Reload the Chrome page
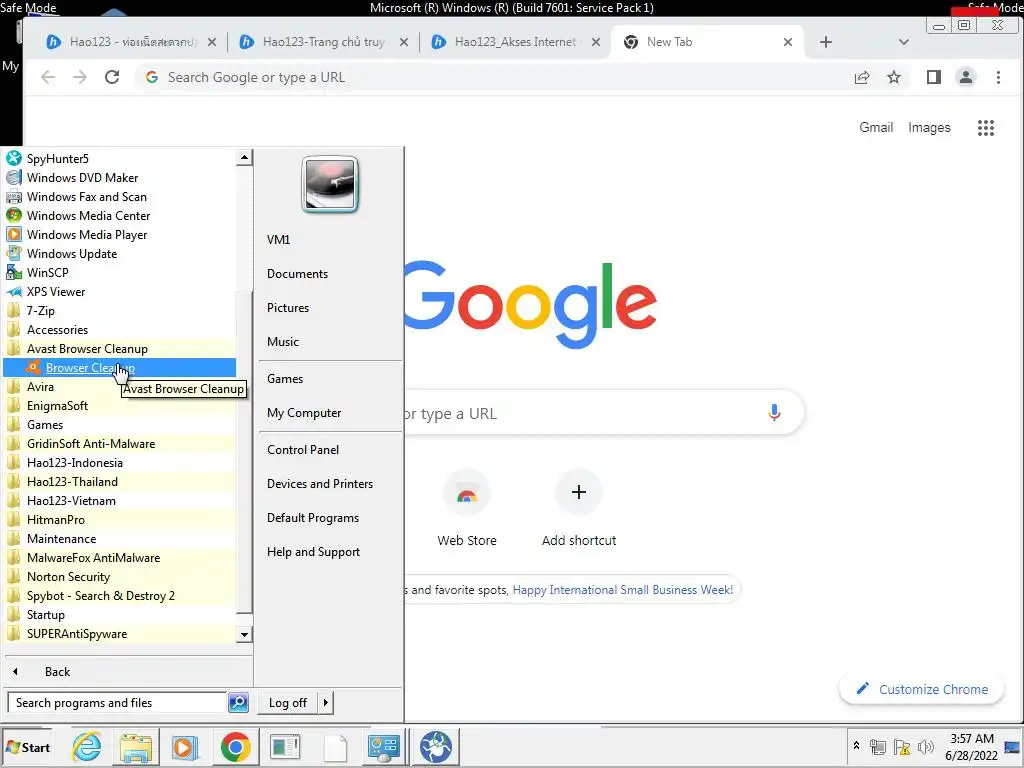Screen dimensions: 1024x768 pos(112,77)
